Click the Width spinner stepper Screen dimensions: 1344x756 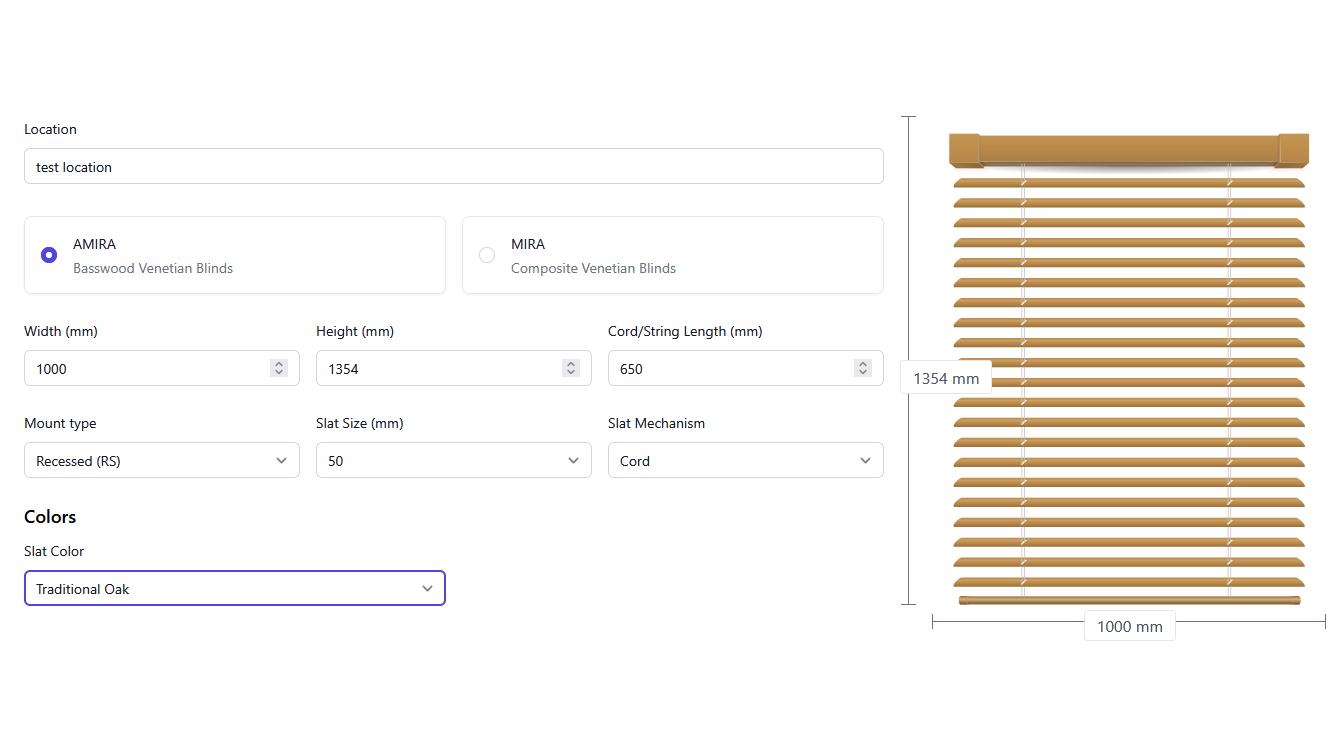(279, 369)
